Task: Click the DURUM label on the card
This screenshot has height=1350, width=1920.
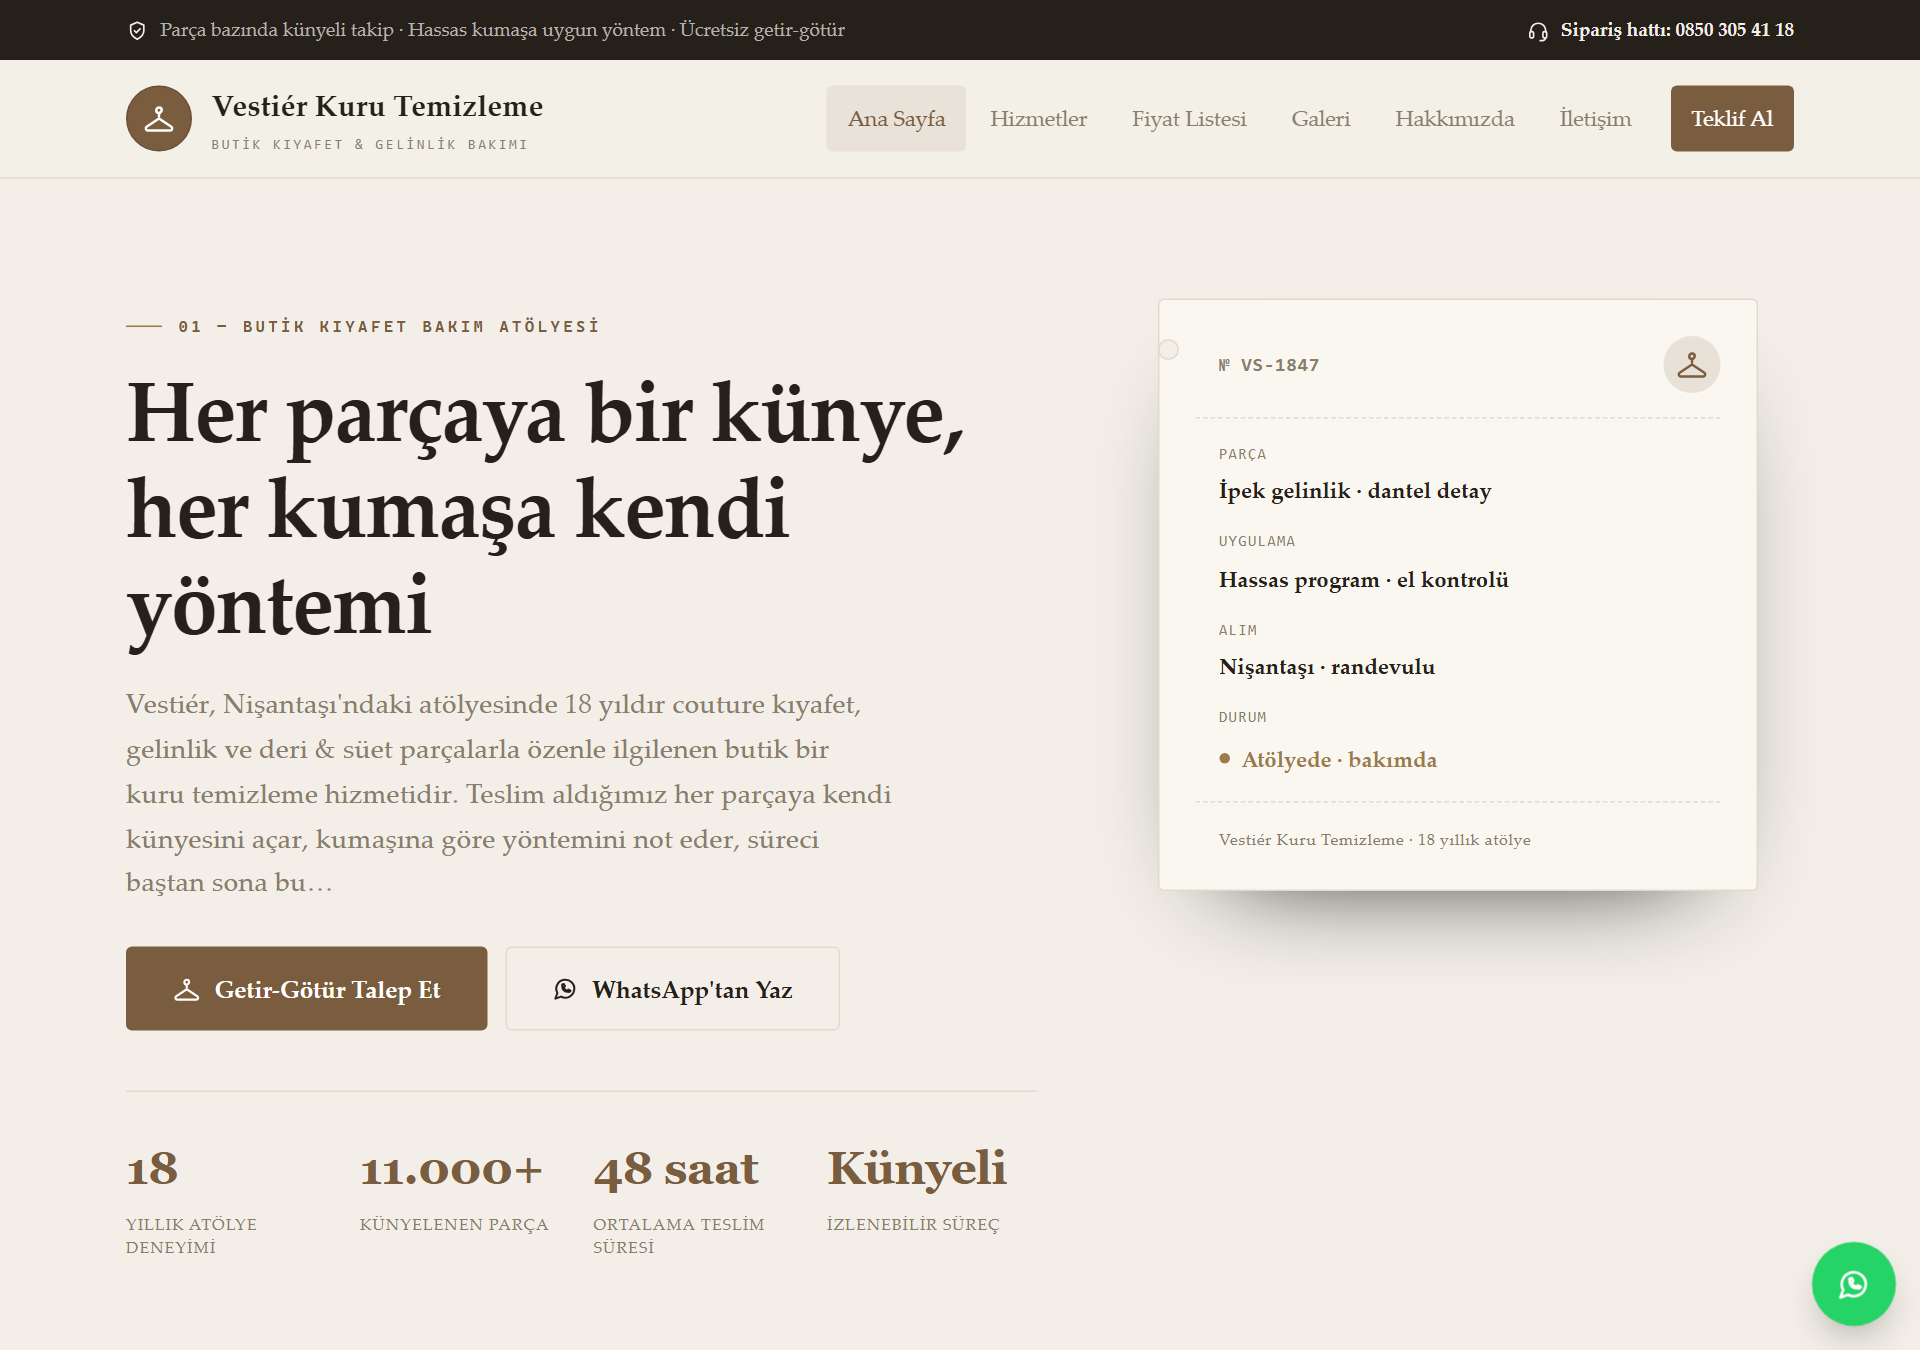Action: pos(1243,718)
